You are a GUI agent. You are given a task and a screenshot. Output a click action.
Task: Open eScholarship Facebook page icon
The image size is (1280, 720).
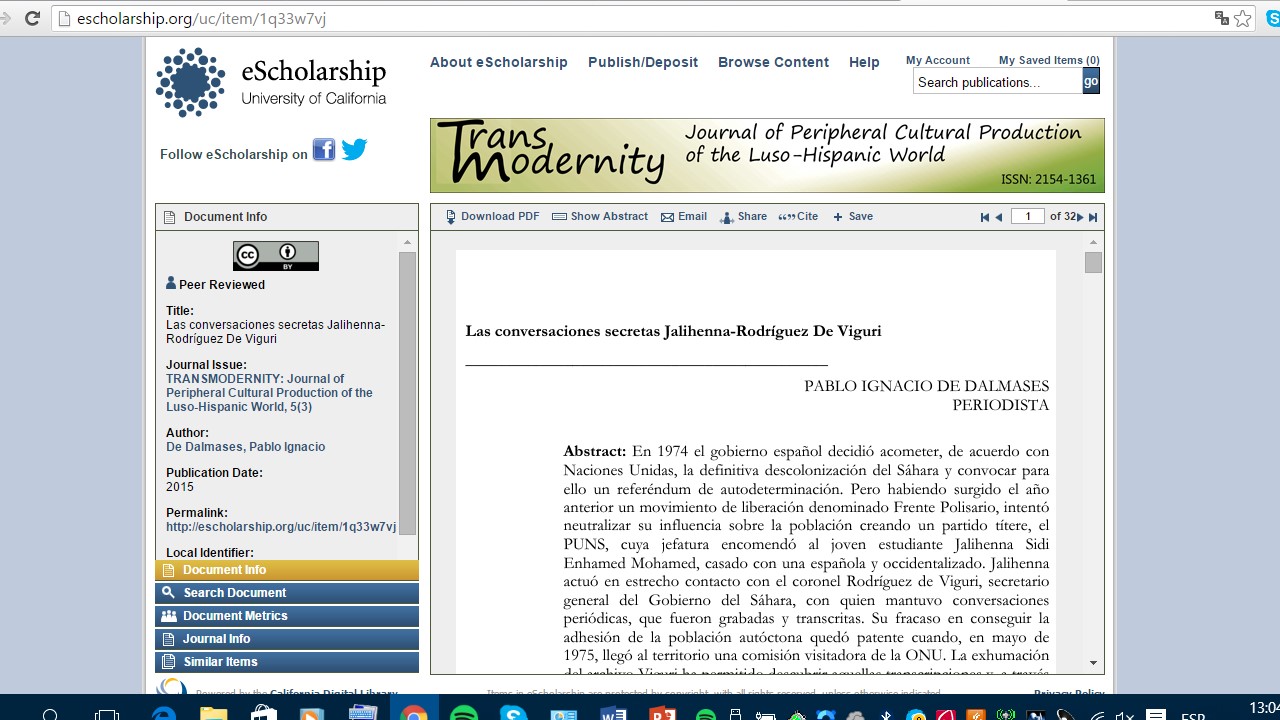324,150
